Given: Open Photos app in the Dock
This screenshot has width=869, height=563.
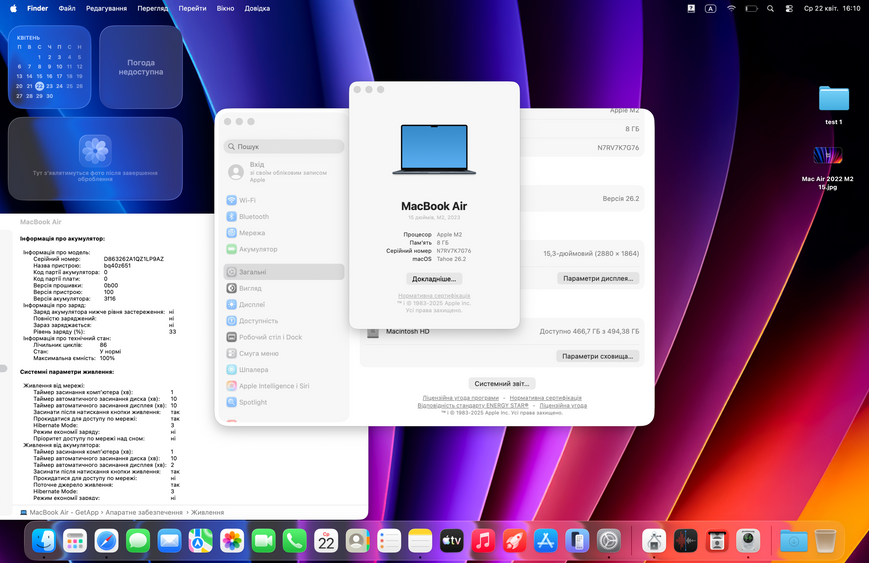Looking at the screenshot, I should click(x=232, y=541).
